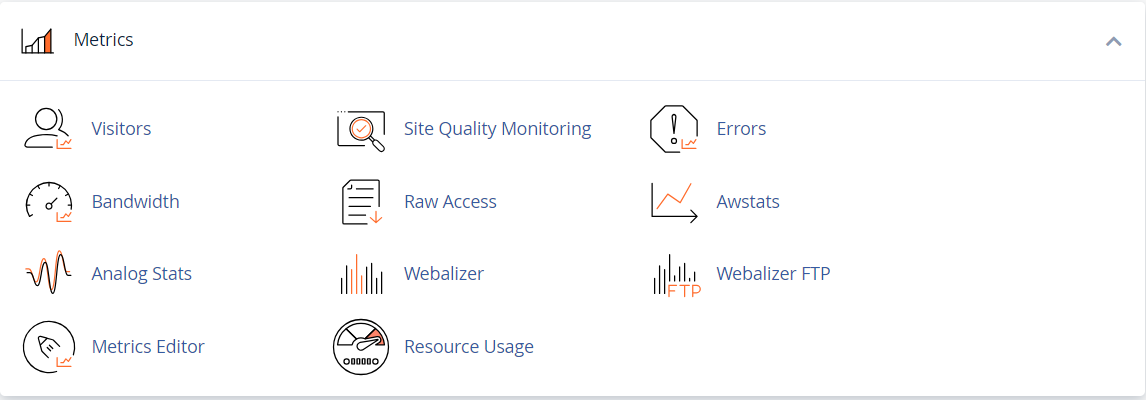Viewport: 1146px width, 400px height.
Task: Select the Metrics Editor pen icon
Action: point(48,347)
